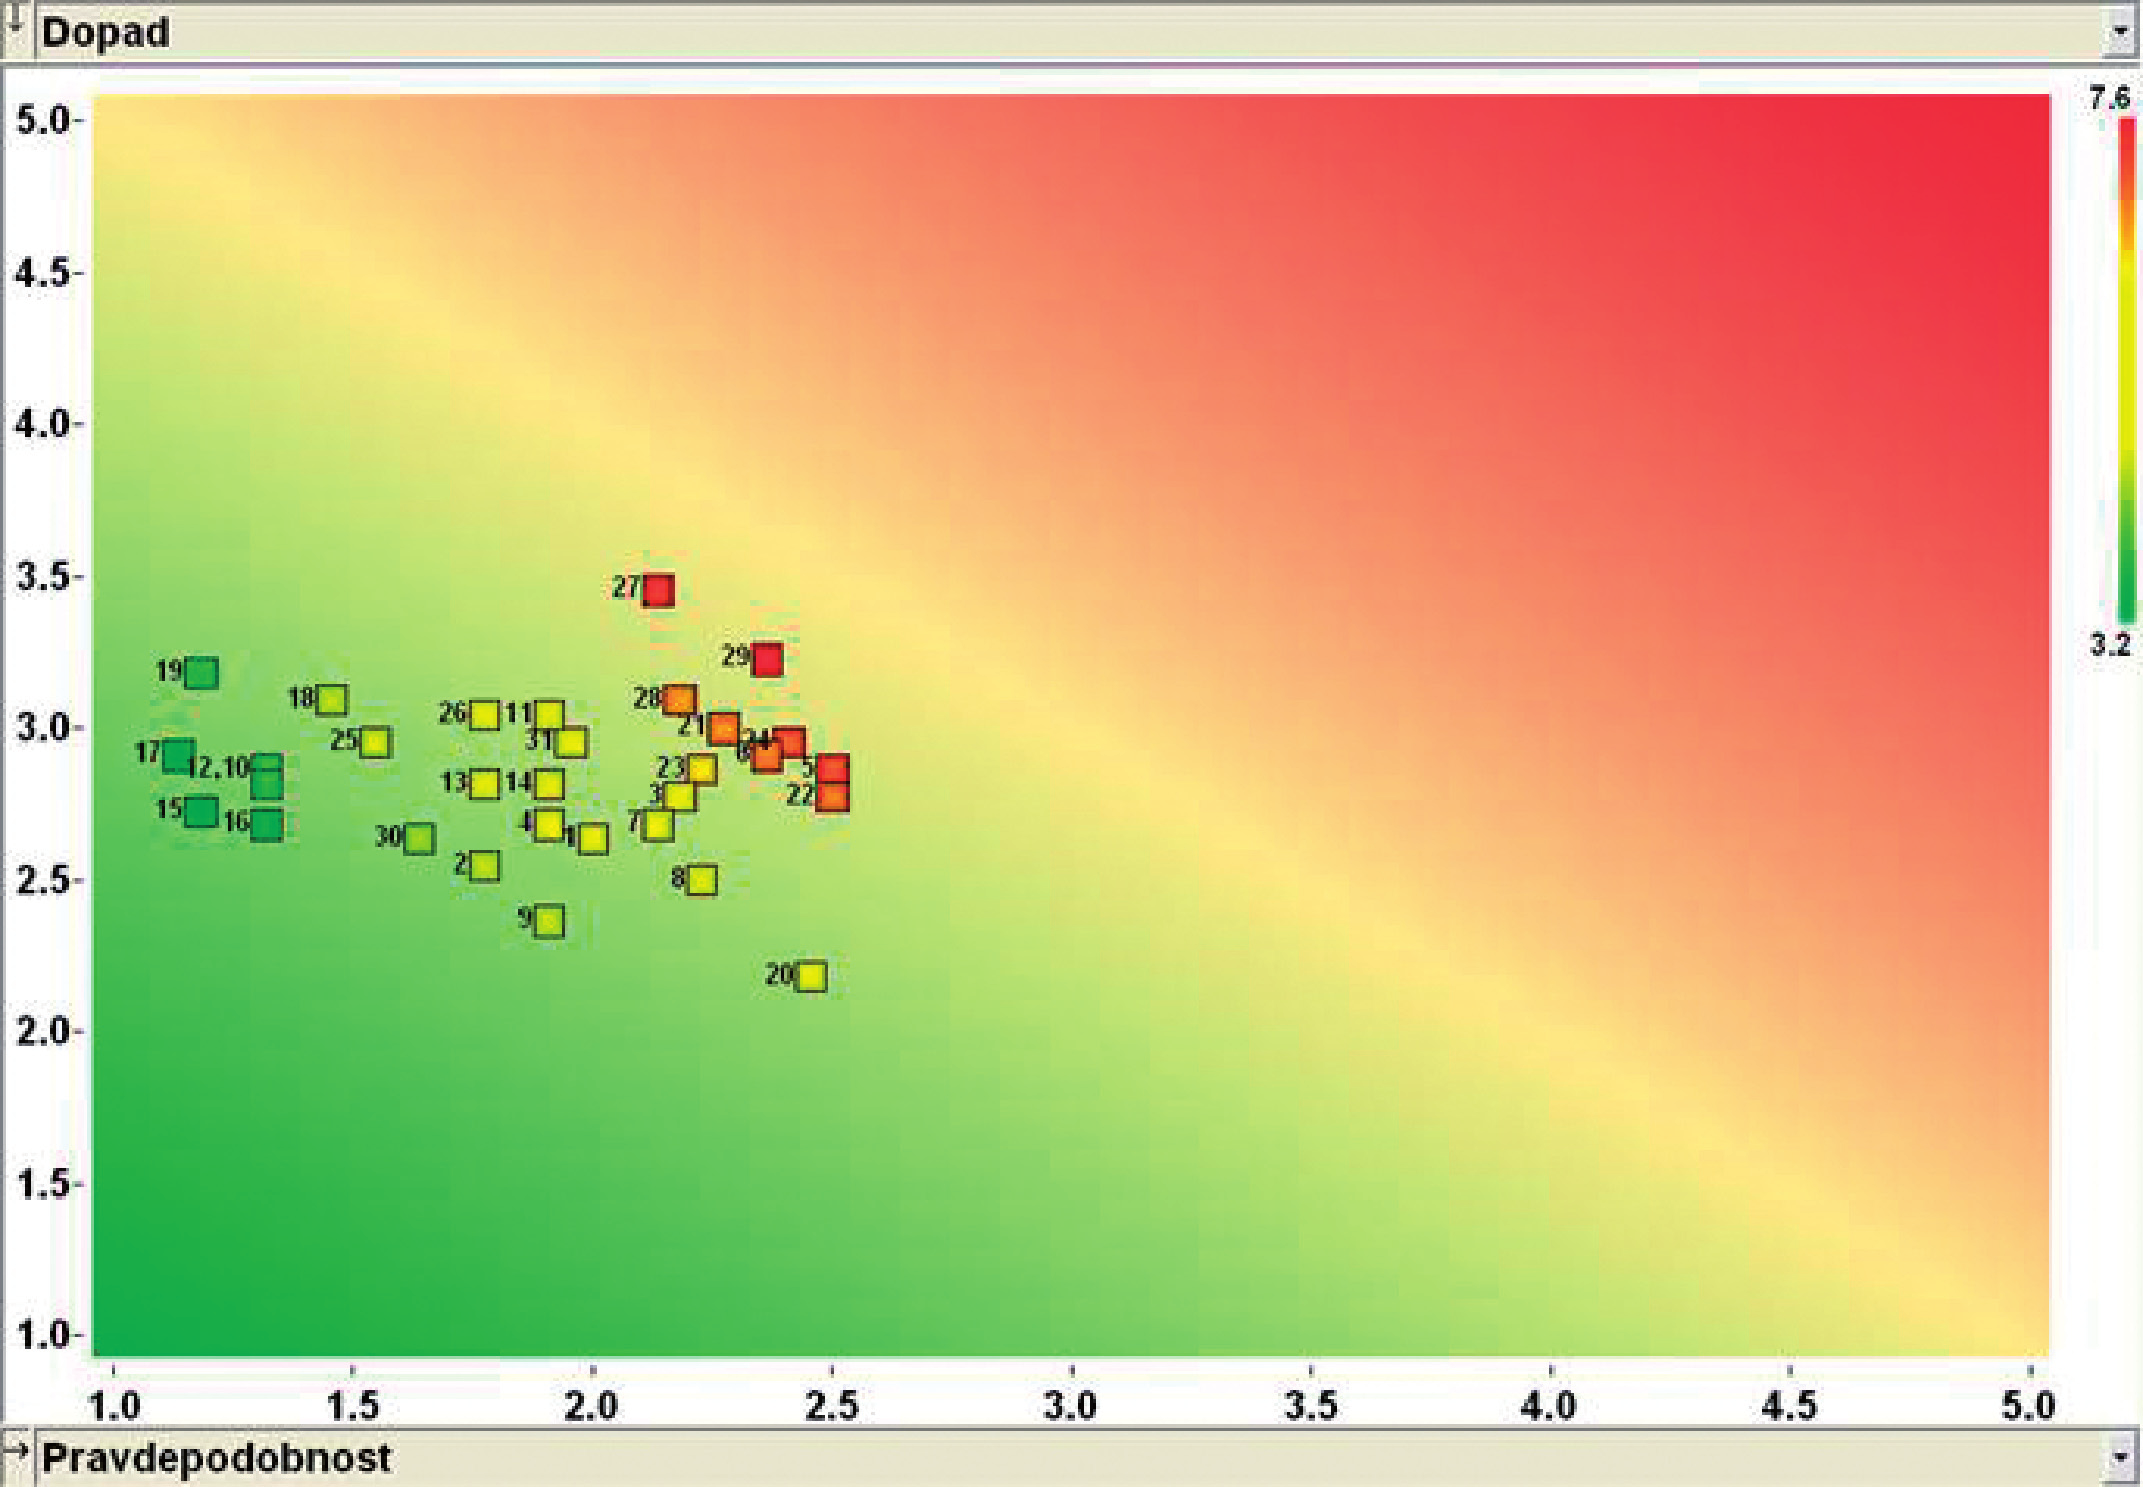This screenshot has width=2143, height=1487.
Task: Select the yellow marker labeled 13
Action: [x=485, y=784]
